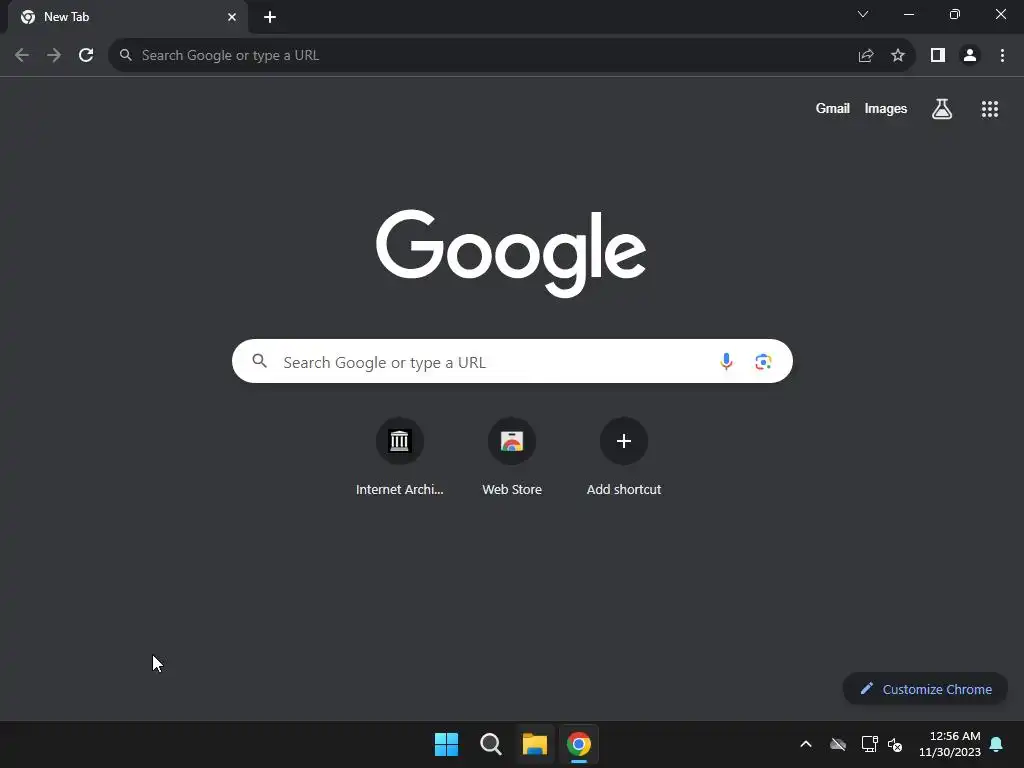The image size is (1024, 768).
Task: Select the New Tab tab
Action: click(127, 17)
